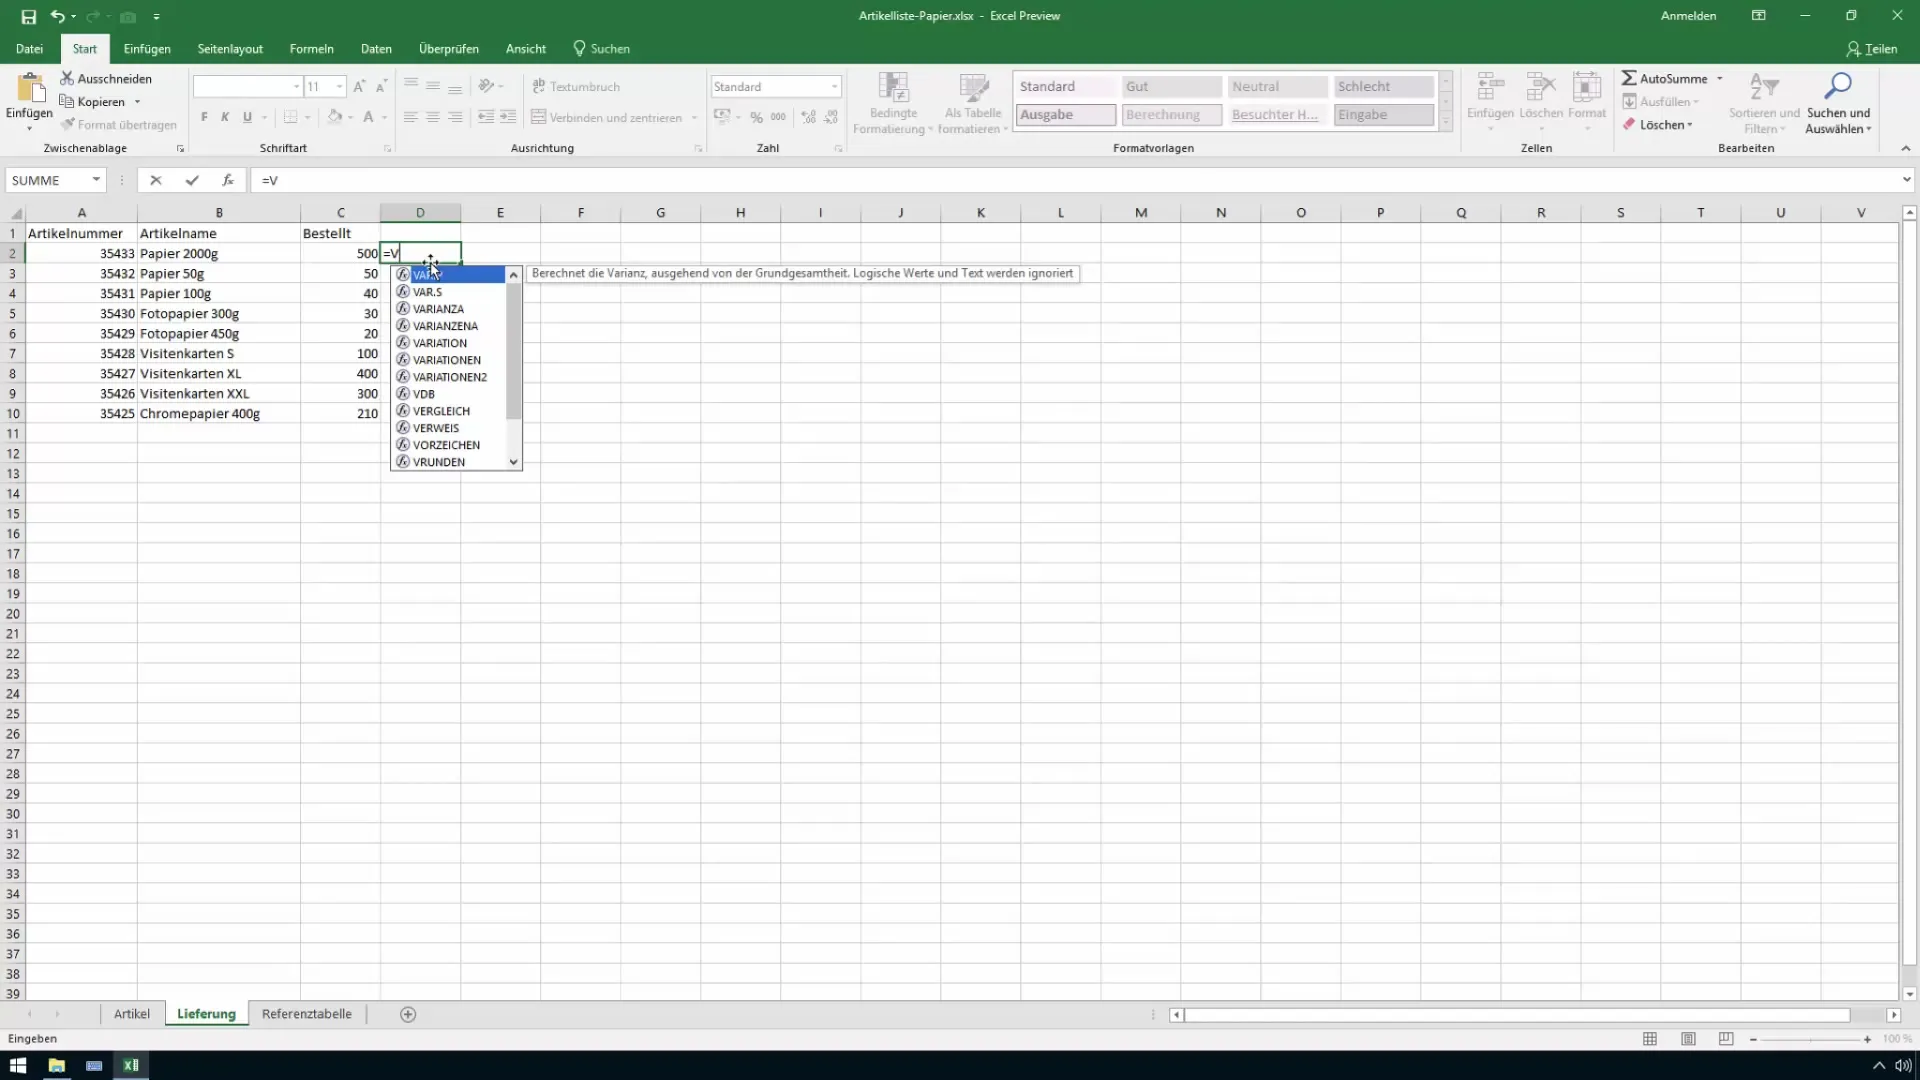Open File Explorer from taskbar
Viewport: 1920px width, 1080px height.
point(56,1065)
